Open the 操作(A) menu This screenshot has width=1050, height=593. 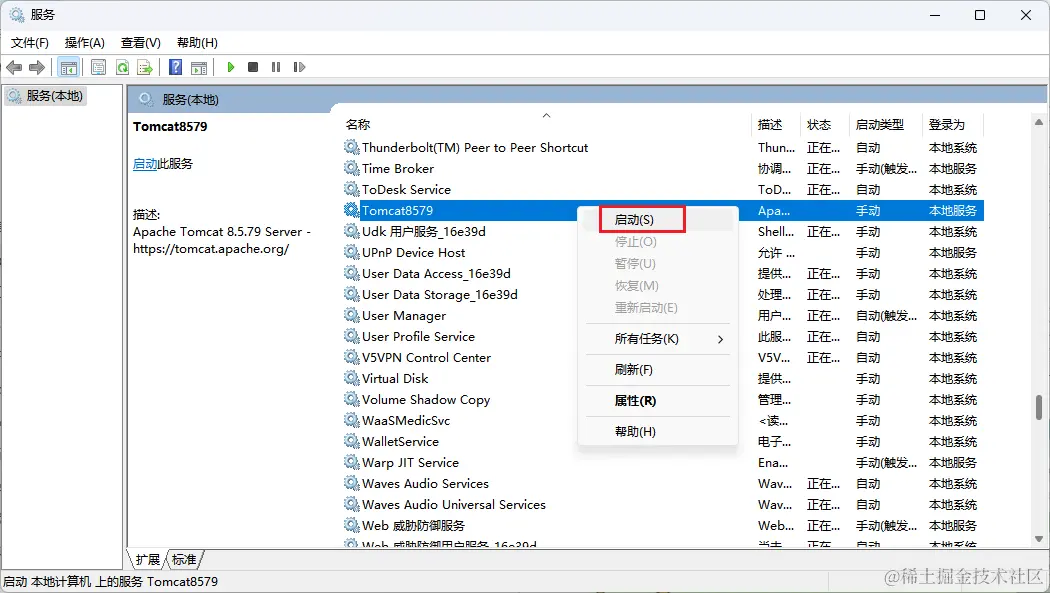[x=84, y=43]
